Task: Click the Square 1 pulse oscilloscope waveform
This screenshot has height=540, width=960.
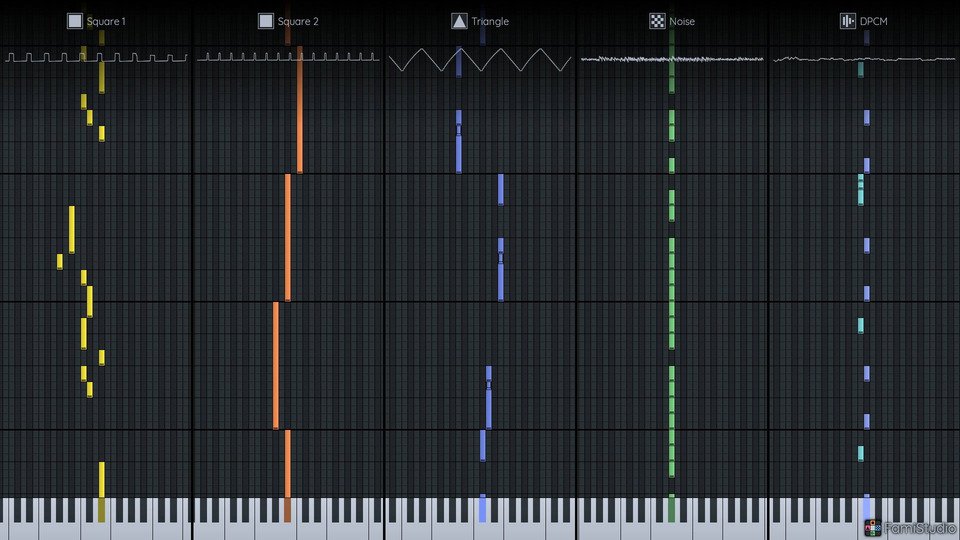Action: coord(96,58)
